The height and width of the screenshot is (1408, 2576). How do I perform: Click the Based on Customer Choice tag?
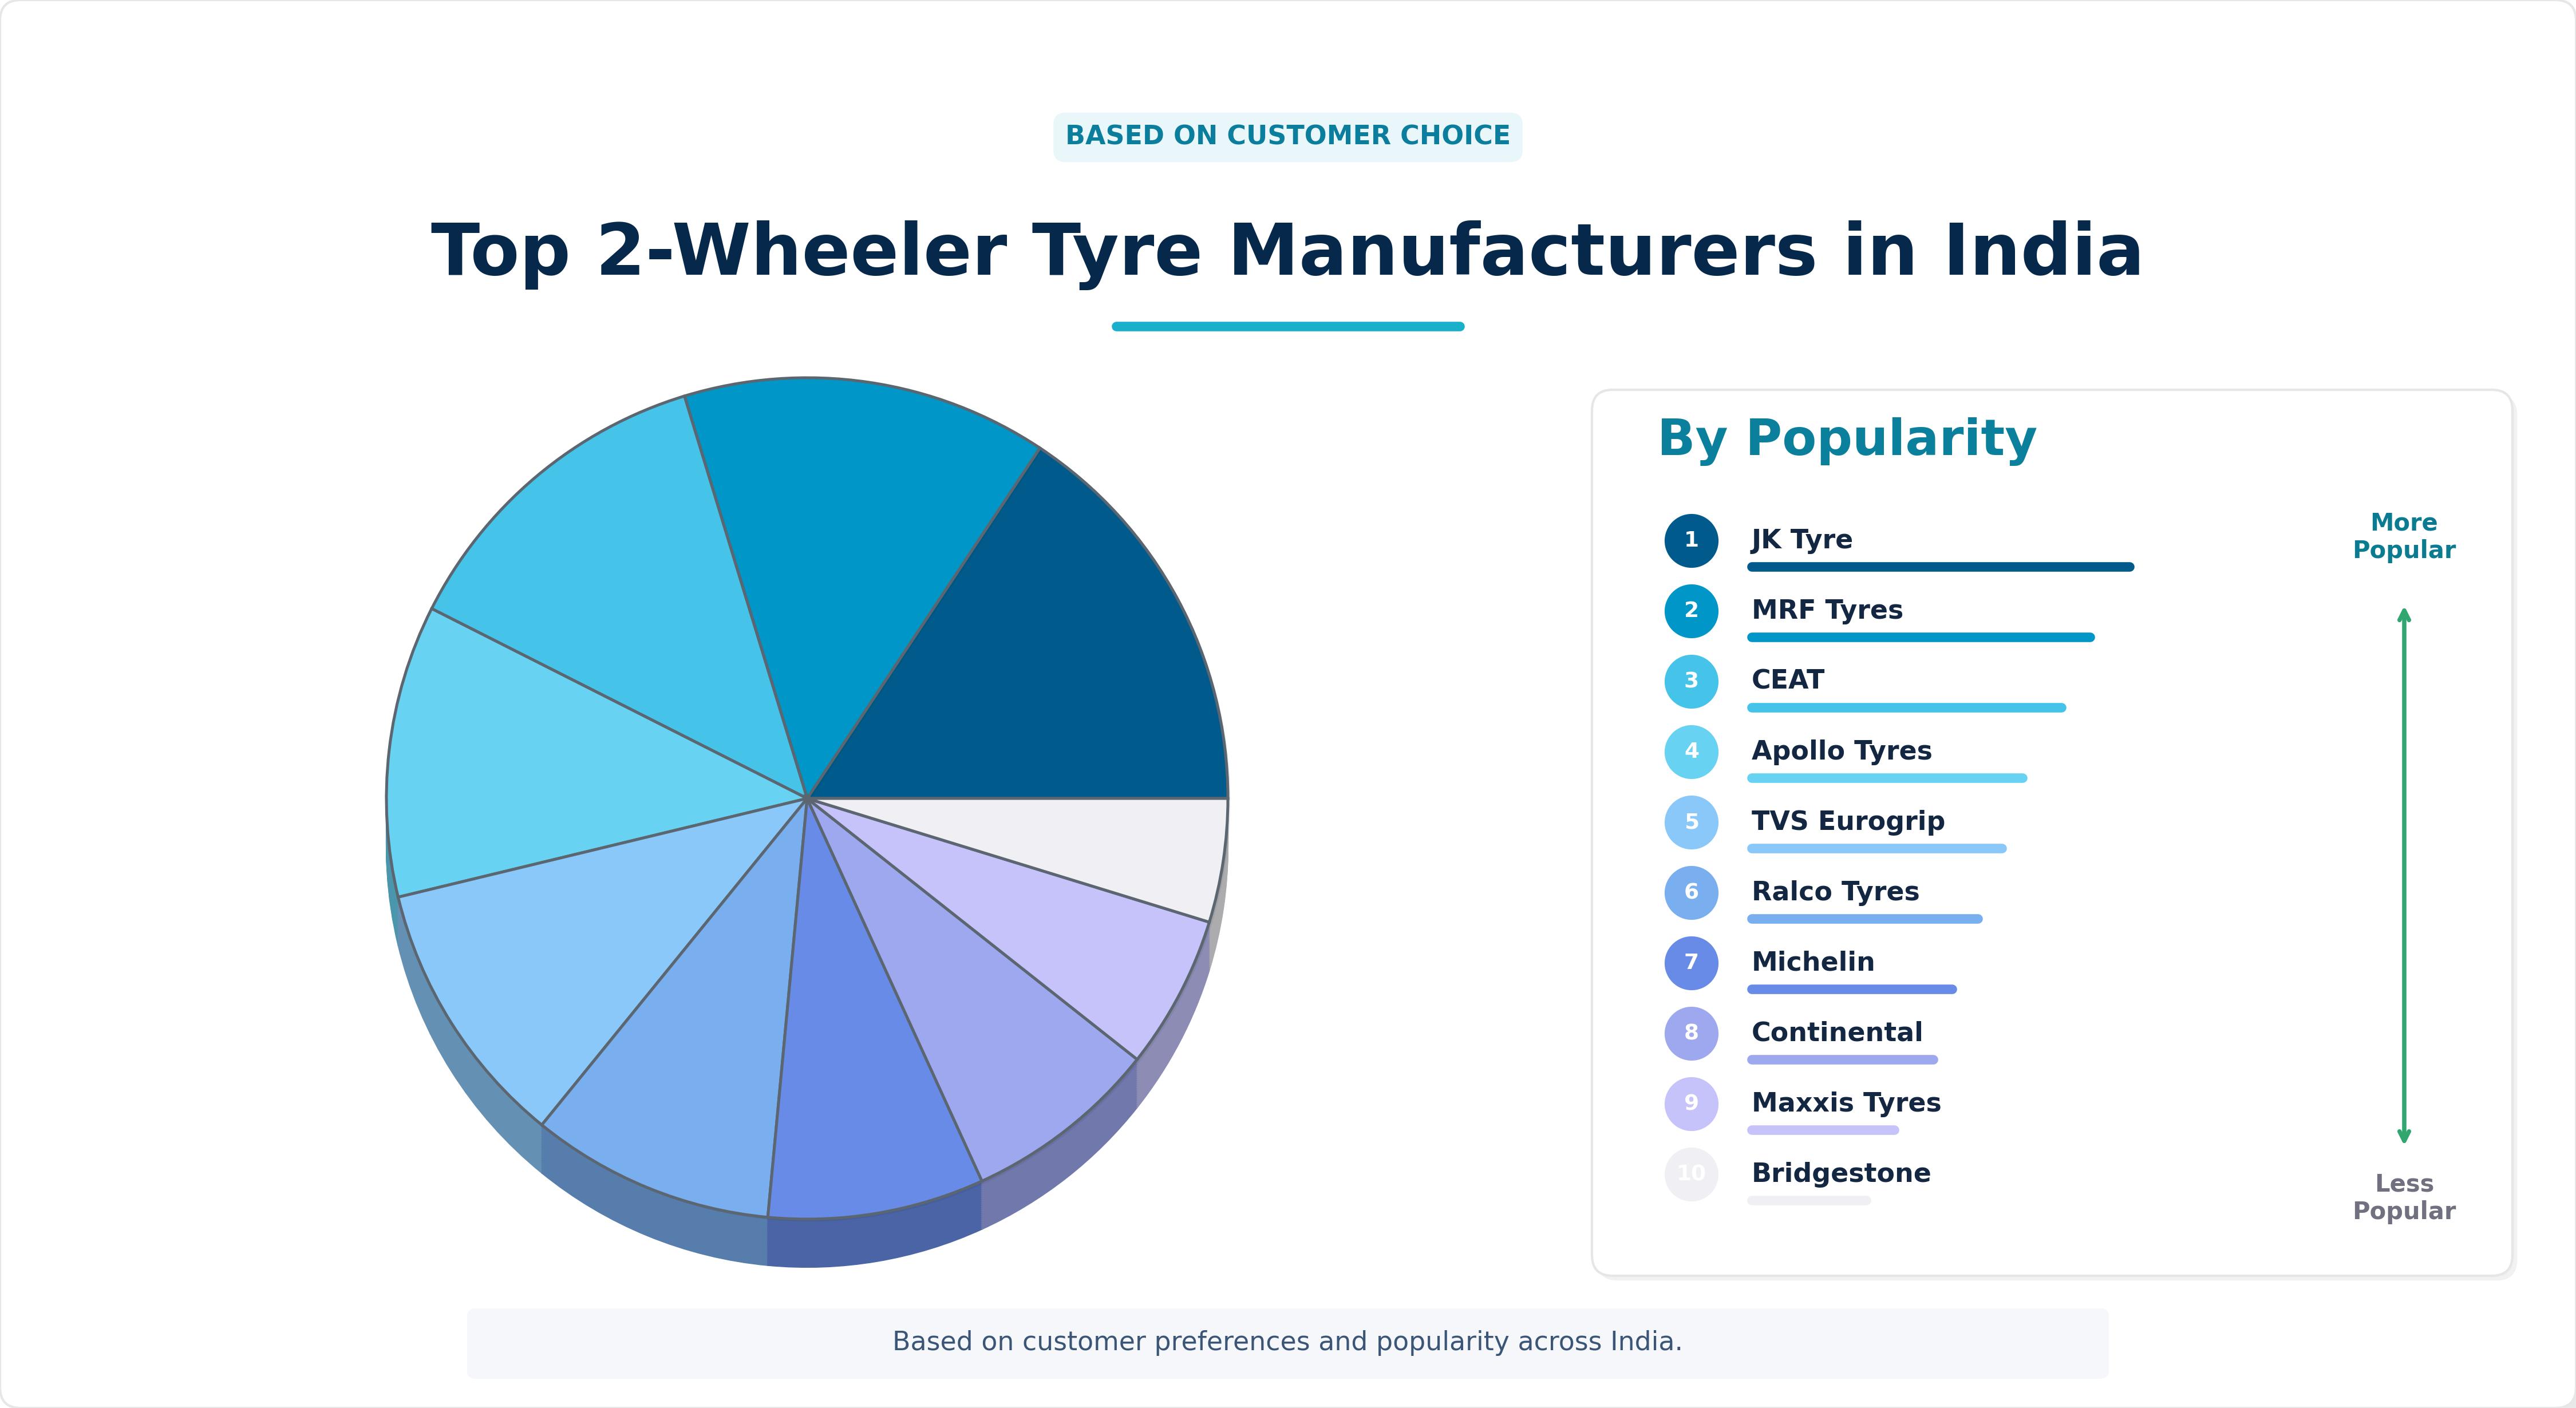[x=1288, y=136]
